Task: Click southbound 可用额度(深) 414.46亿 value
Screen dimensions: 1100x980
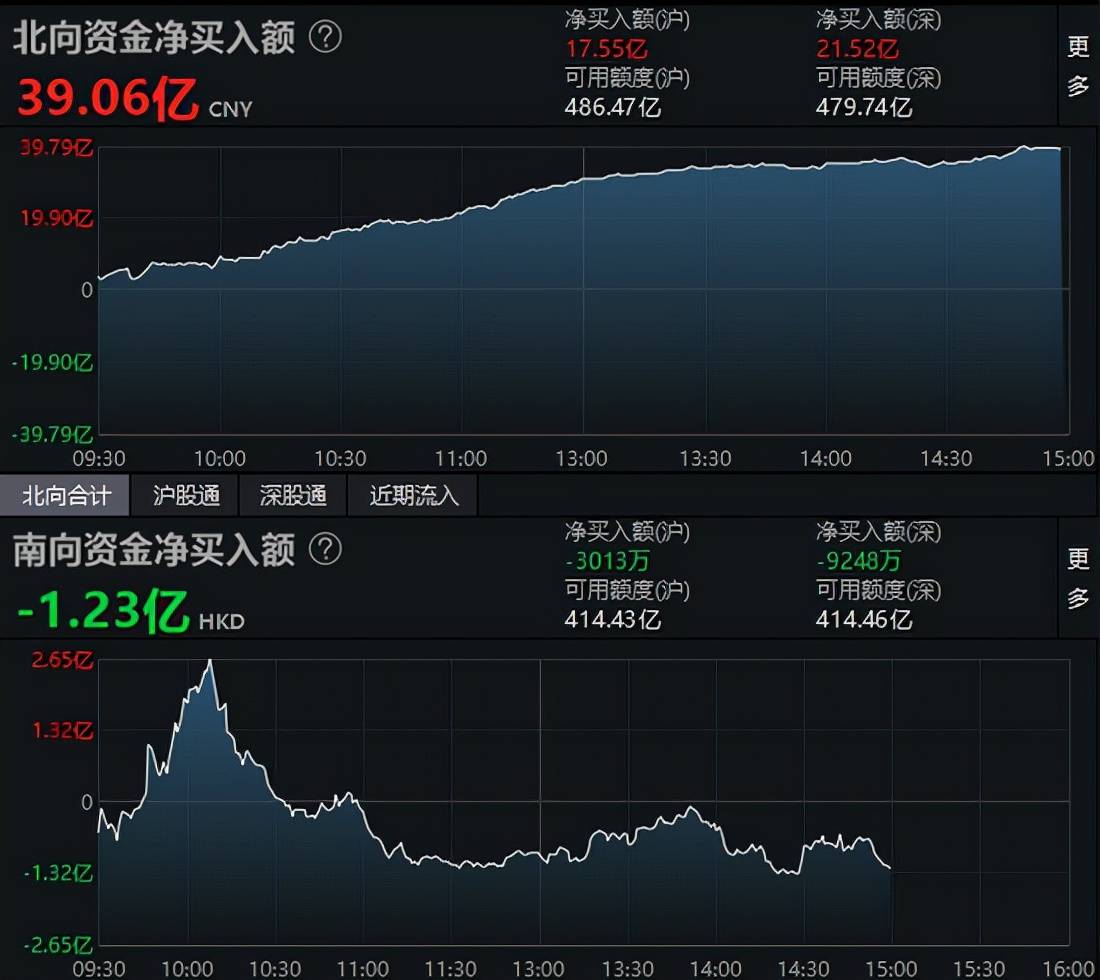Action: coord(864,619)
